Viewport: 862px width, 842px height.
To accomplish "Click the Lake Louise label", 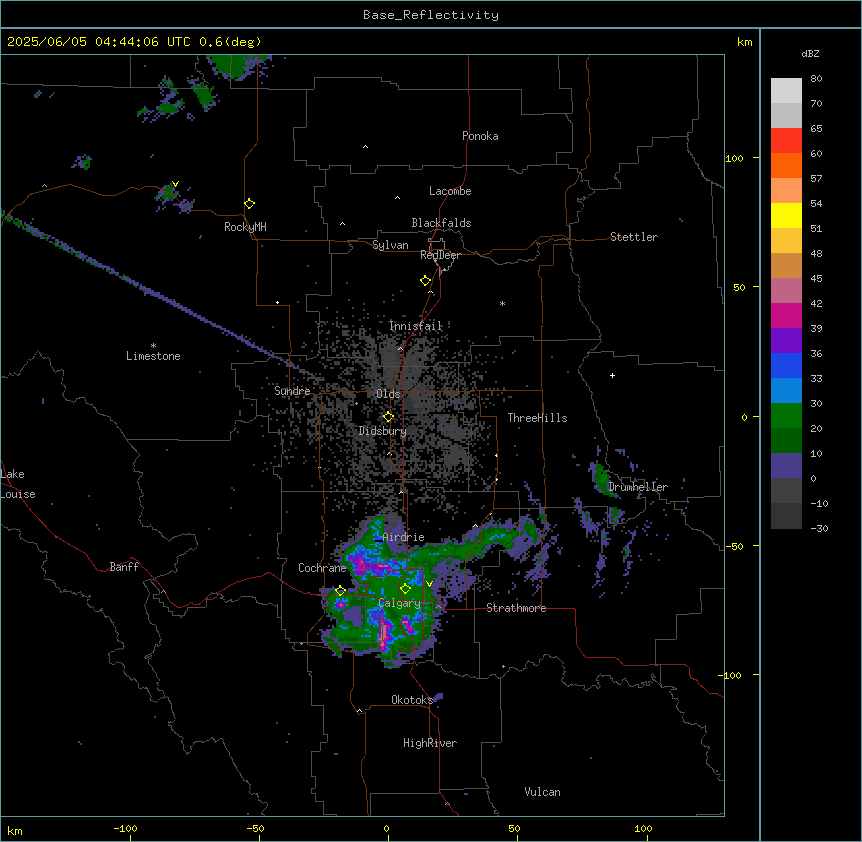I will [18, 484].
